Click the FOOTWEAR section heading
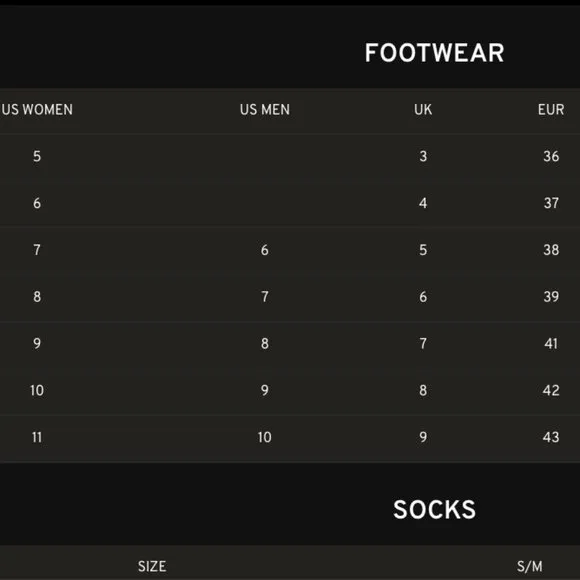 tap(434, 53)
